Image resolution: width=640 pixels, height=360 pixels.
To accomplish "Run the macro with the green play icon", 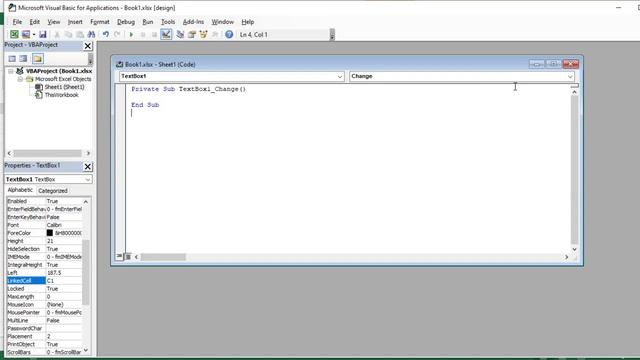I will point(131,35).
